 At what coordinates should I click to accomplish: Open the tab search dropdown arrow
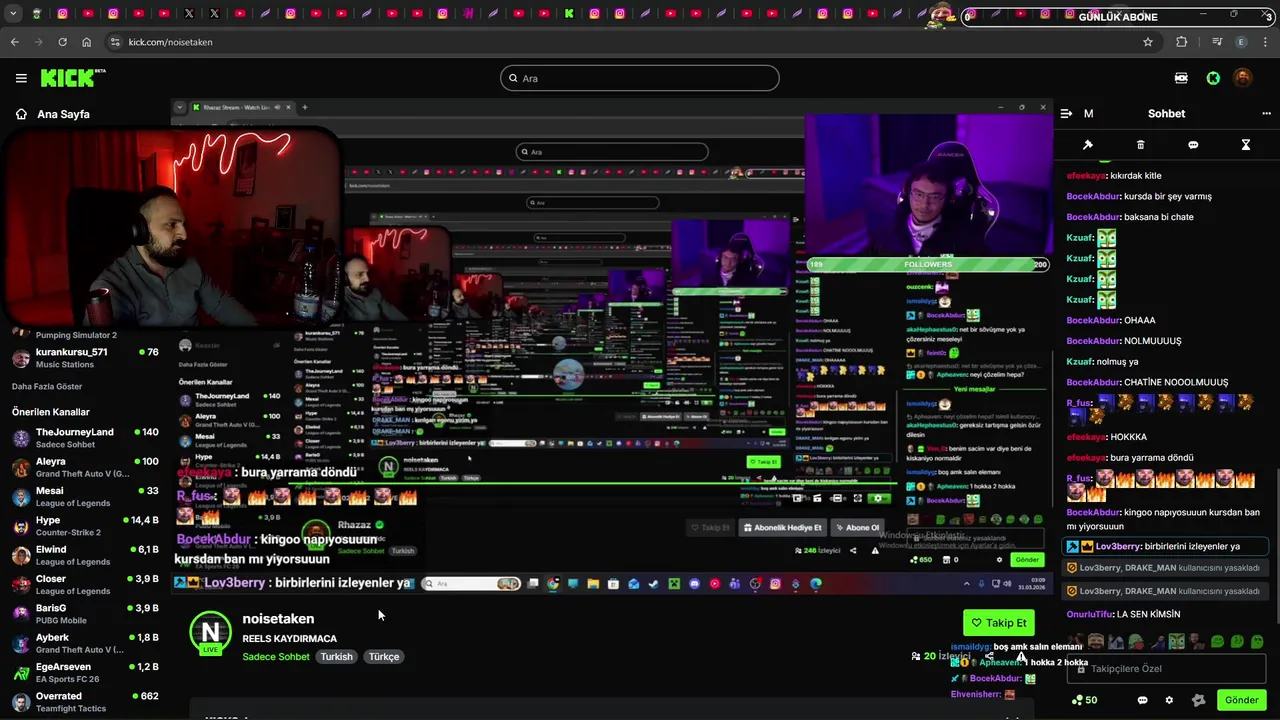pyautogui.click(x=11, y=14)
